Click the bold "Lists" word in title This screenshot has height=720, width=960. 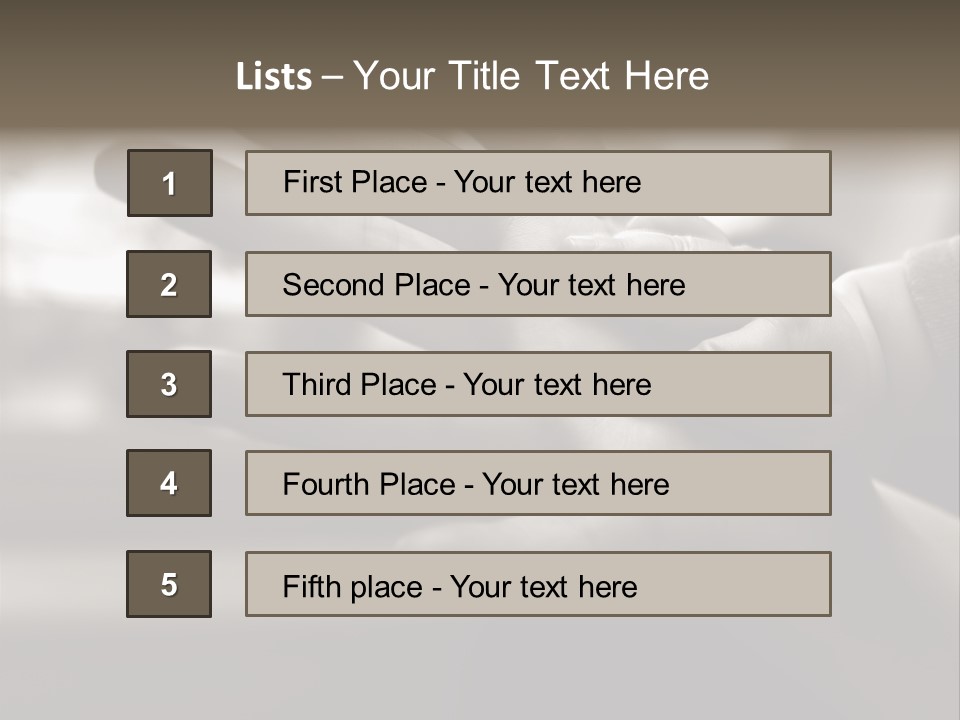pyautogui.click(x=273, y=77)
